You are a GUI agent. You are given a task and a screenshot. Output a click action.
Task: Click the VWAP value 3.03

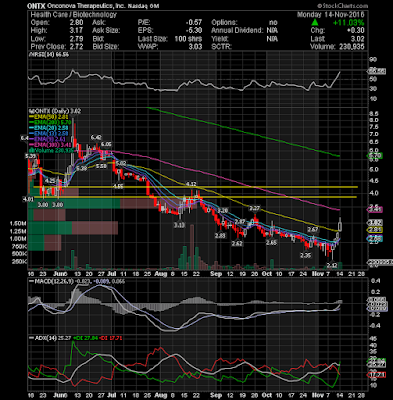(195, 47)
